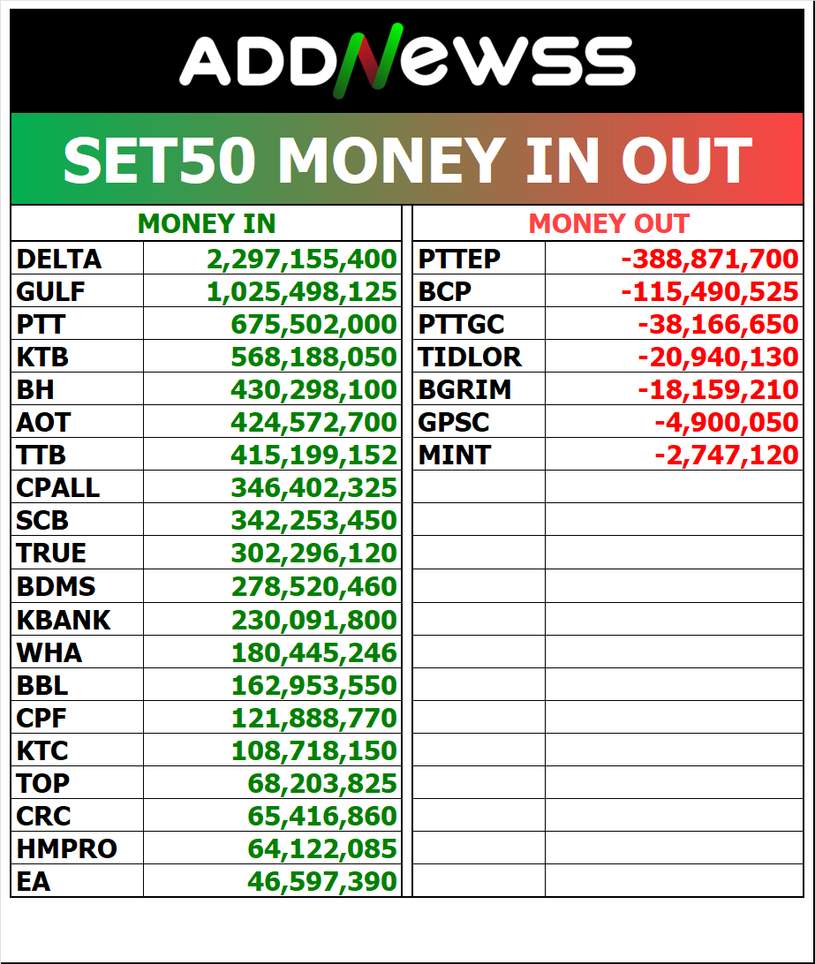
Task: Click the BGRIM stock symbol cell
Action: tap(464, 390)
